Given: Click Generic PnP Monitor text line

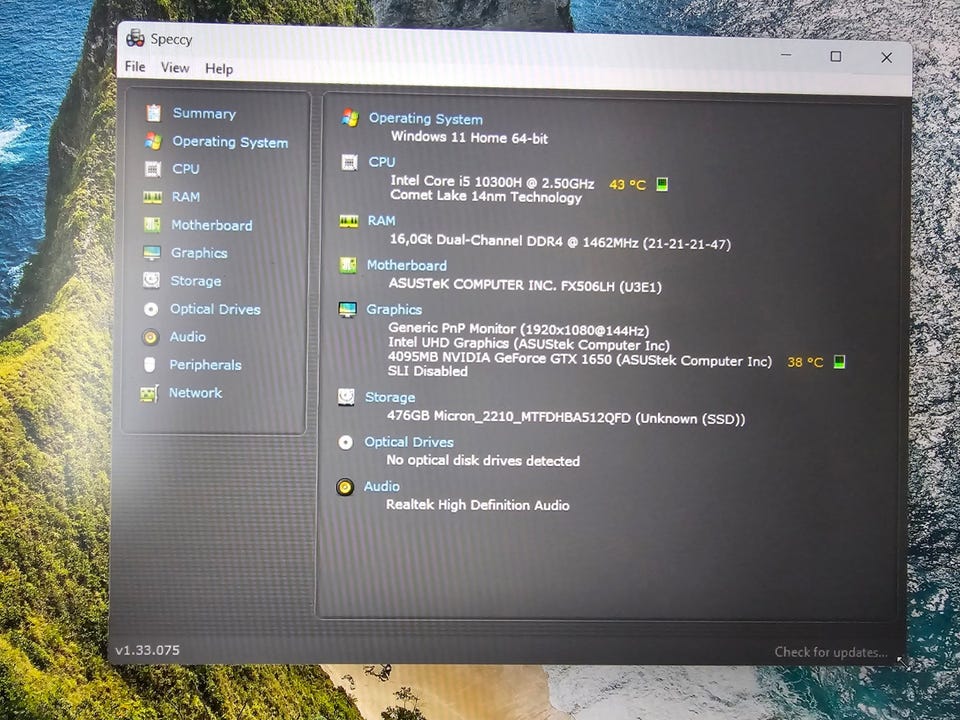Looking at the screenshot, I should (x=519, y=329).
